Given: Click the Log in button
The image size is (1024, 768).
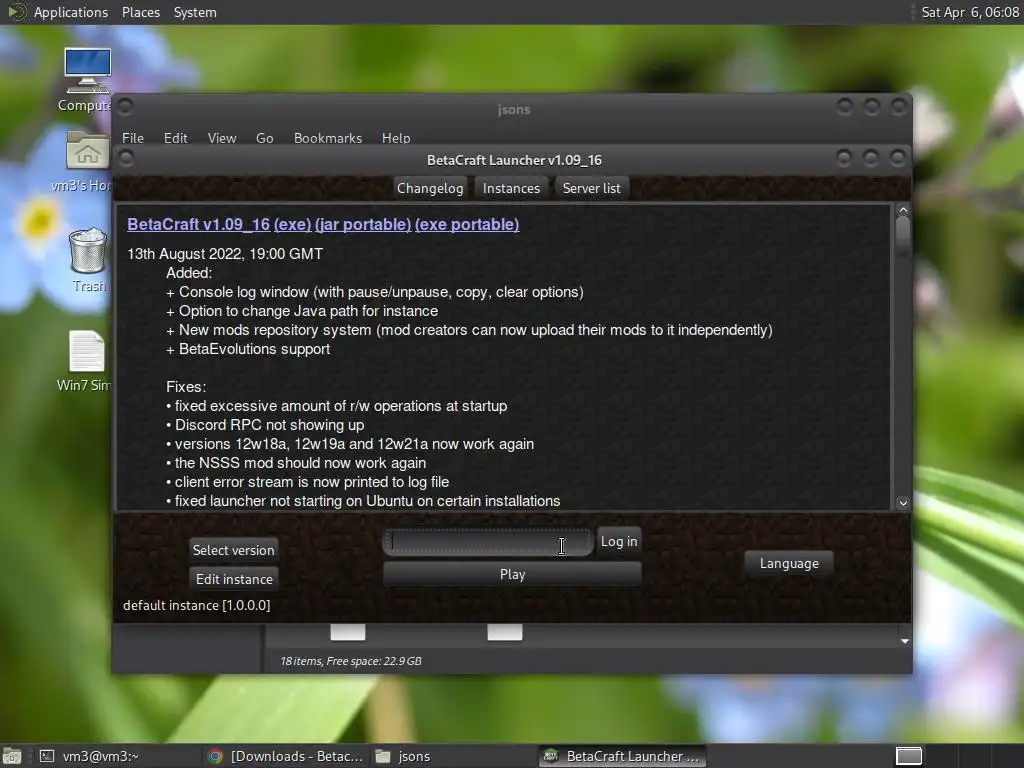Looking at the screenshot, I should point(618,541).
